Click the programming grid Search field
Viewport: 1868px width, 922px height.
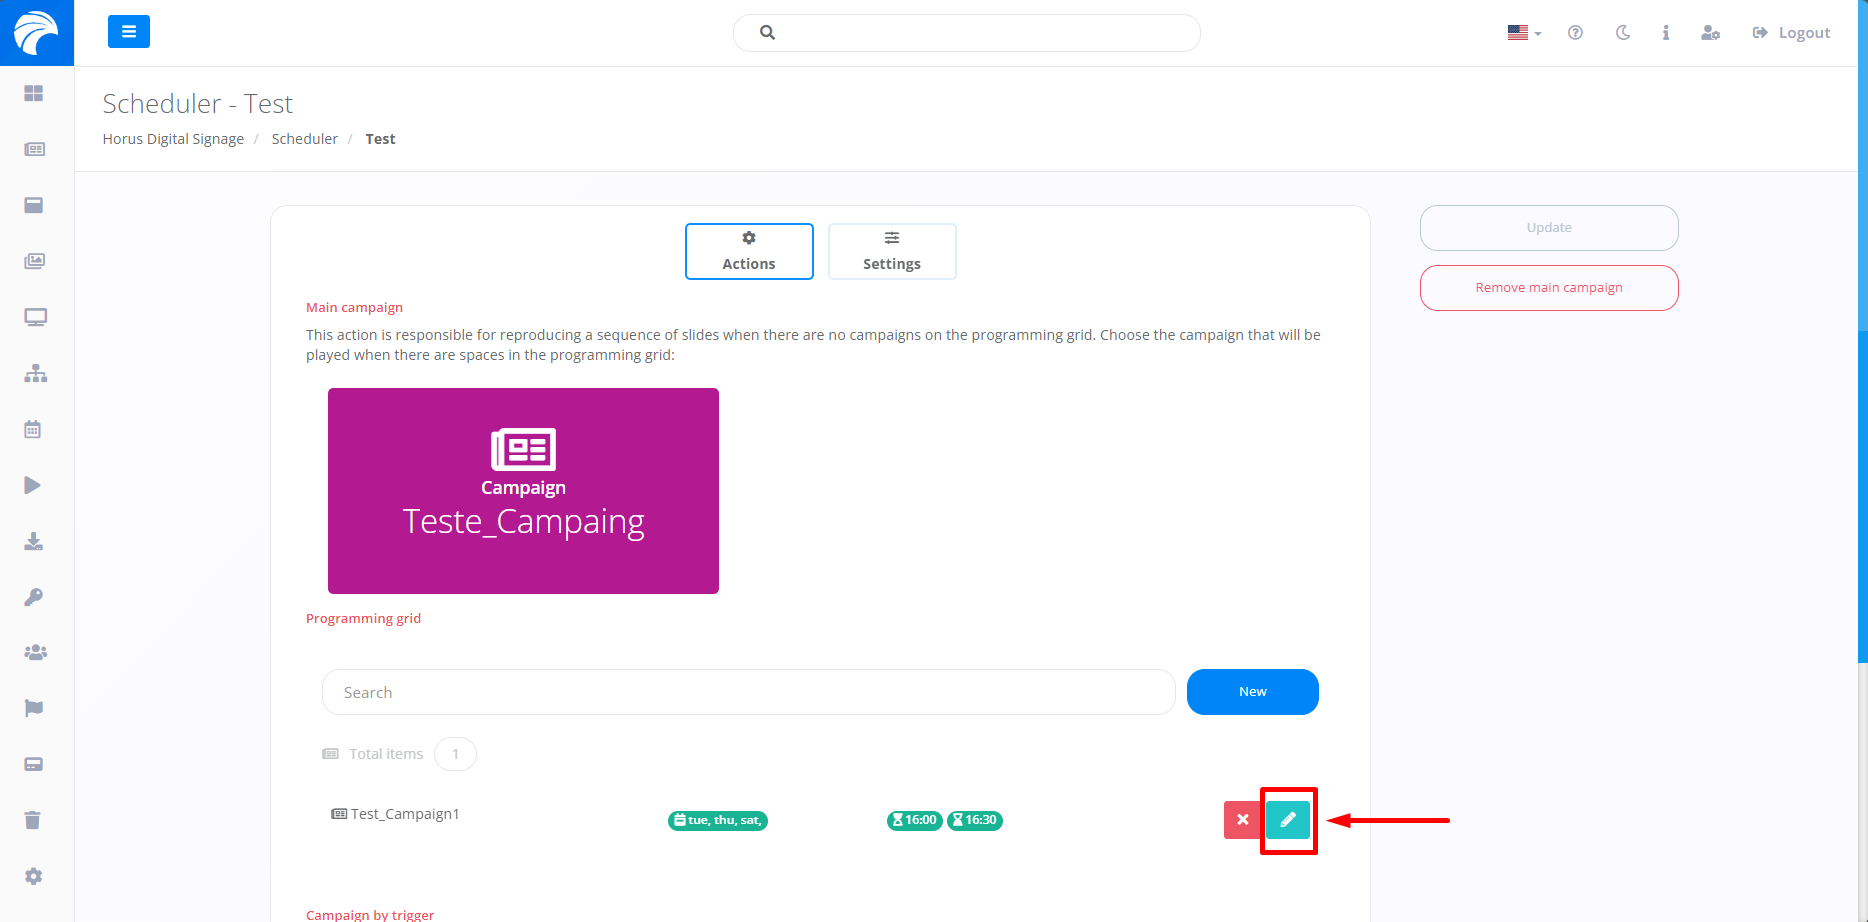point(748,692)
